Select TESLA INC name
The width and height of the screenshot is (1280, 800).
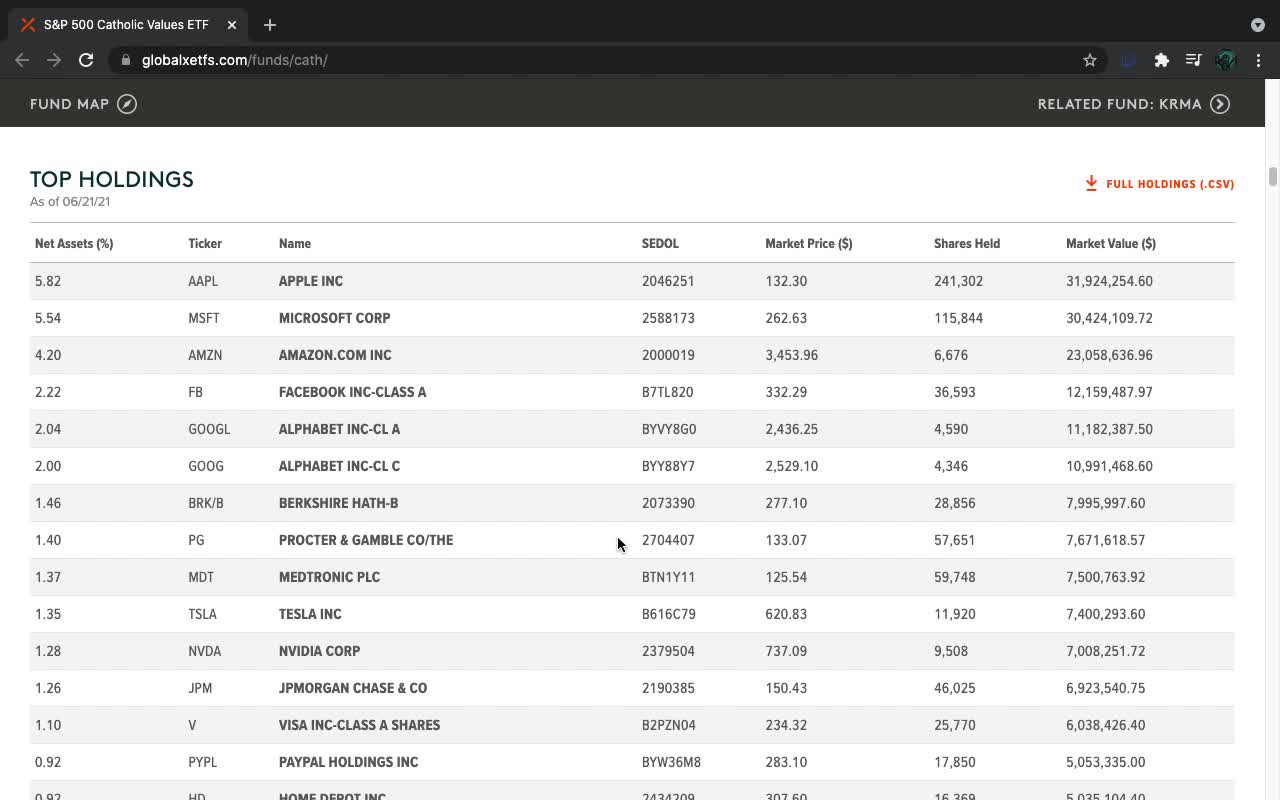click(310, 614)
